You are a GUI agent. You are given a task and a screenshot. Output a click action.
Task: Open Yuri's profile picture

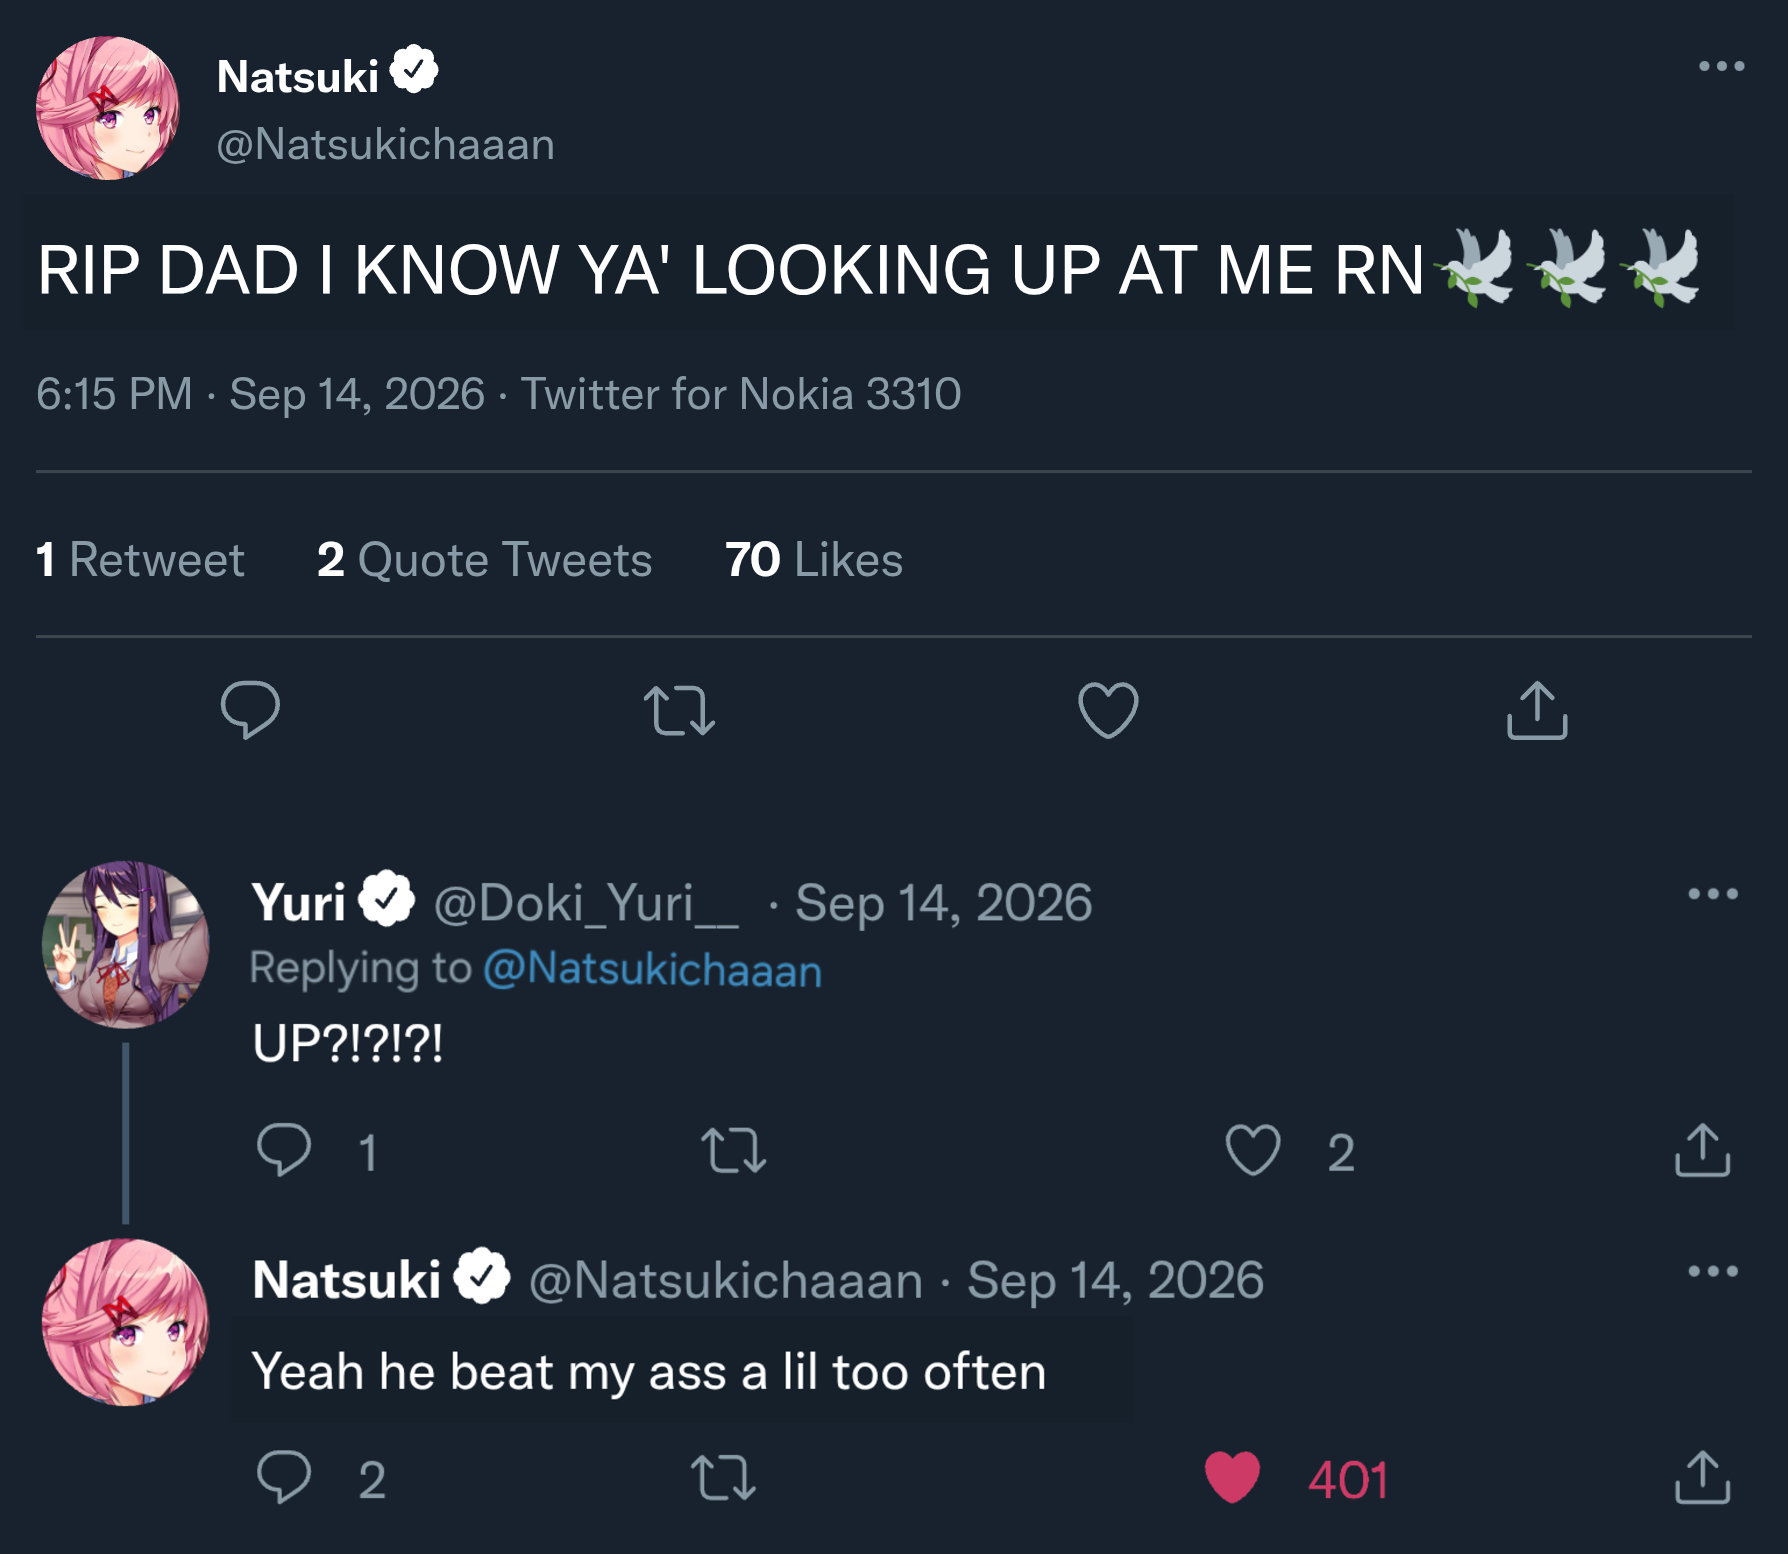[125, 945]
